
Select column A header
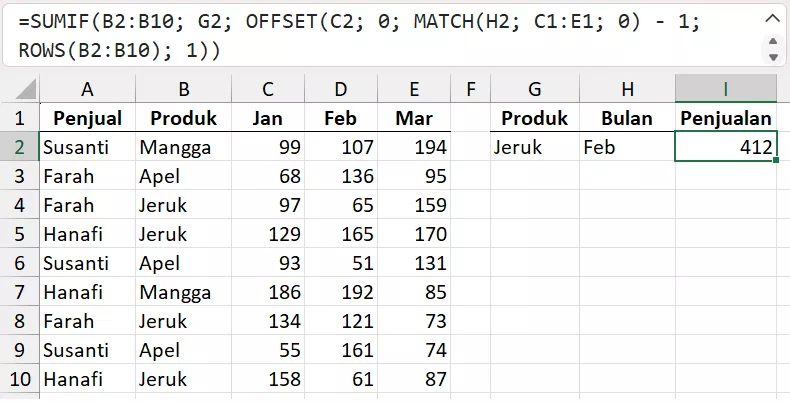coord(88,91)
